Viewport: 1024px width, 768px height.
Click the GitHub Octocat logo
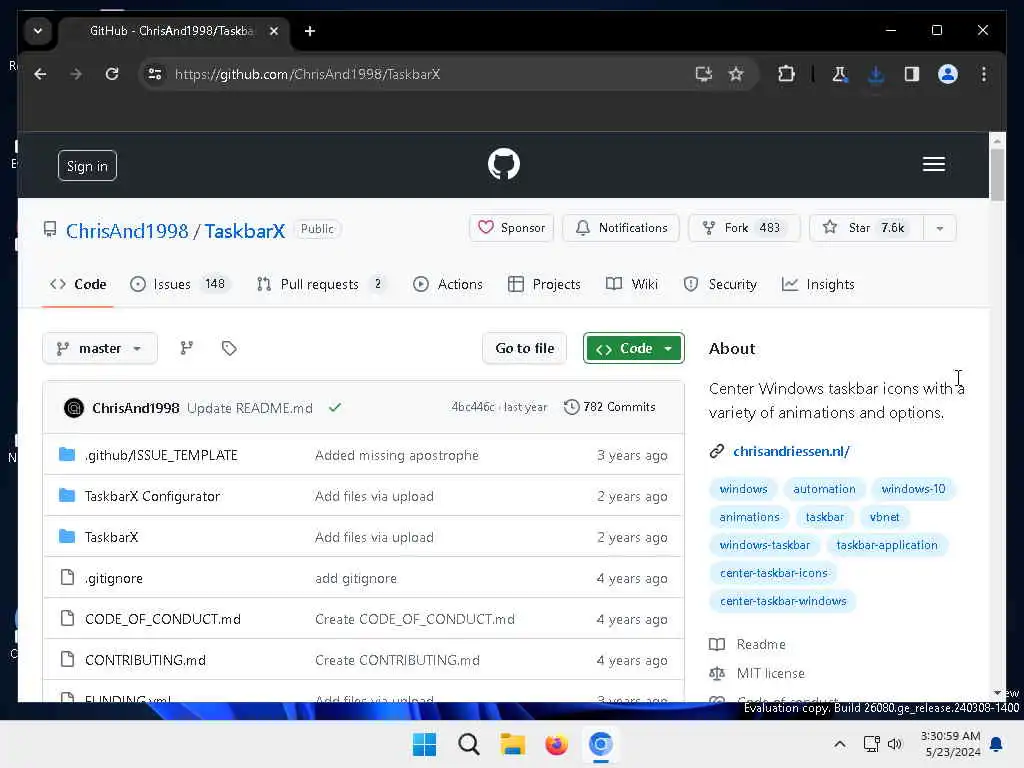(504, 164)
